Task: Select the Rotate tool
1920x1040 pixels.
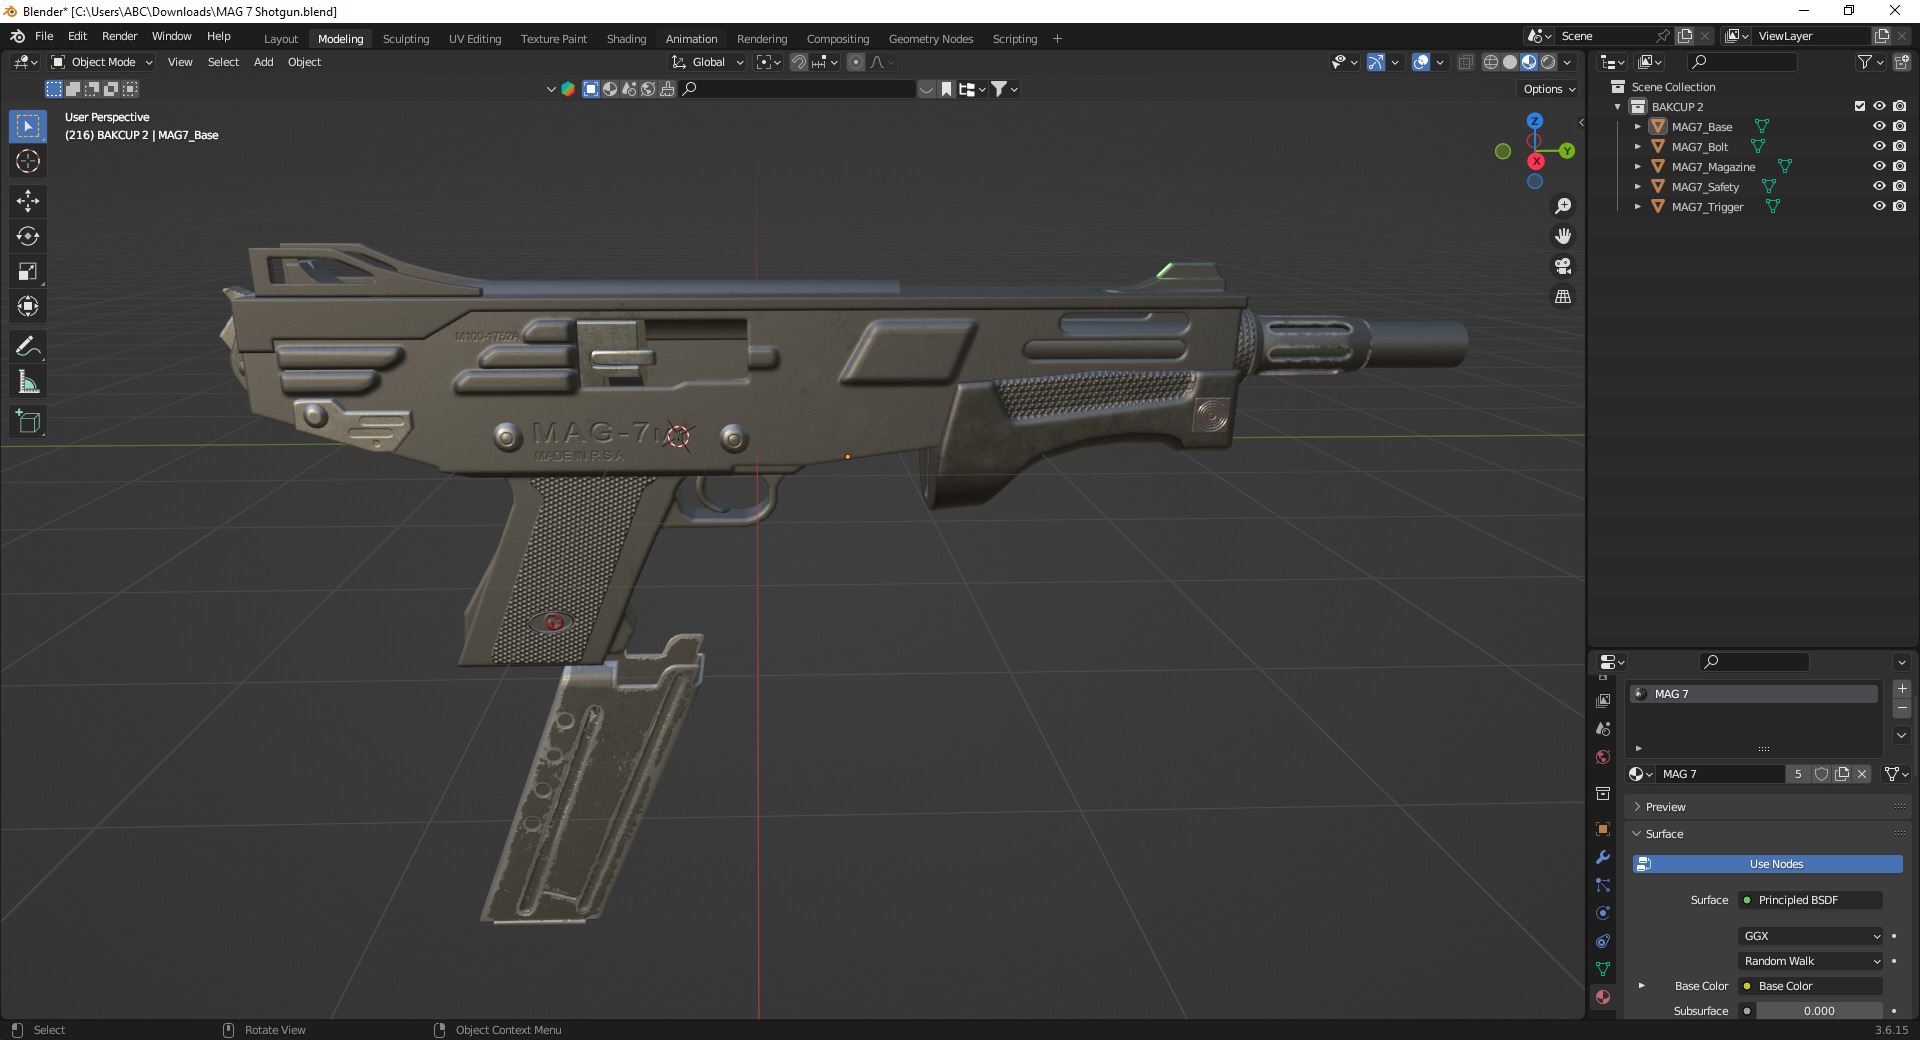Action: click(28, 236)
